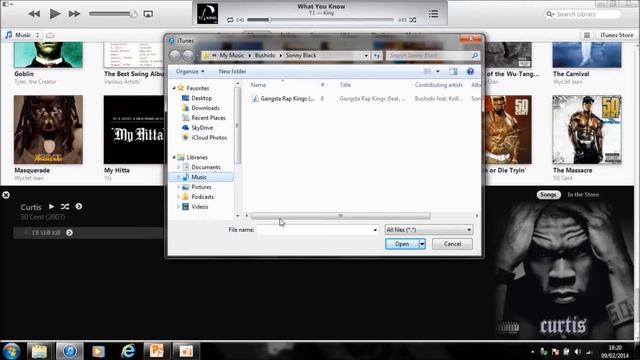The width and height of the screenshot is (640, 360).
Task: Click the rewind previous track button
Action: click(x=34, y=14)
